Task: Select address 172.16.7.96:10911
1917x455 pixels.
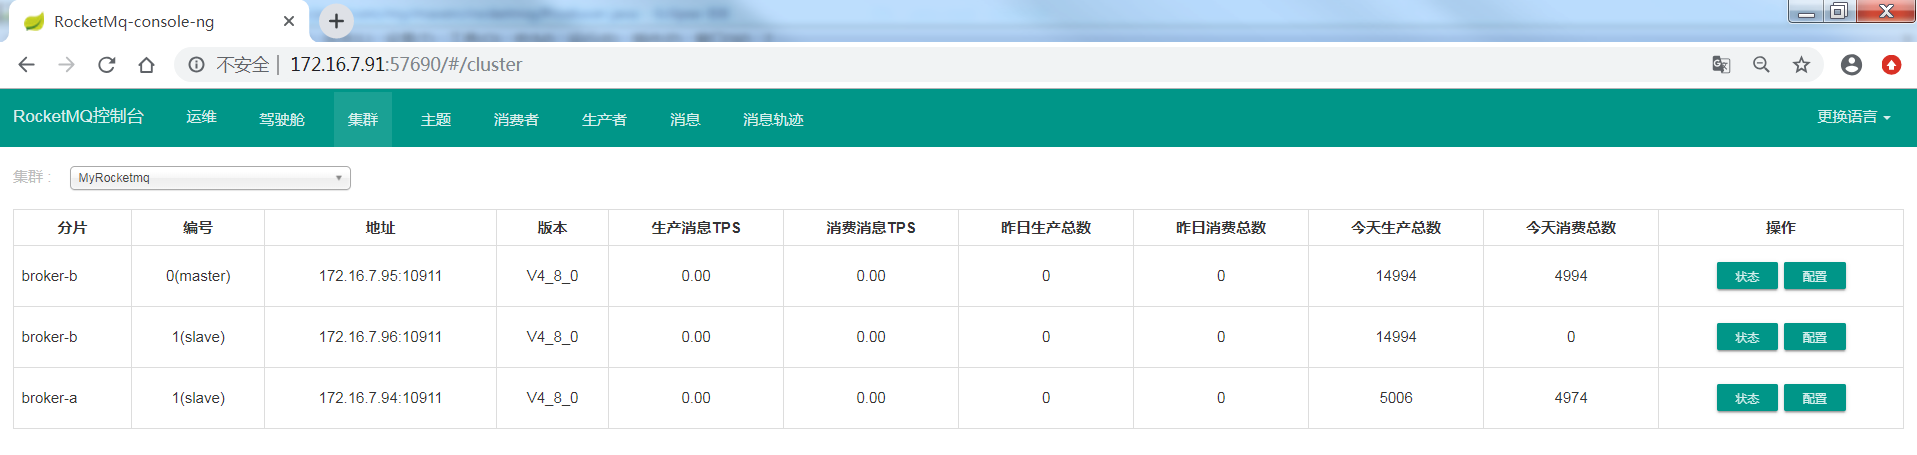Action: pos(380,337)
